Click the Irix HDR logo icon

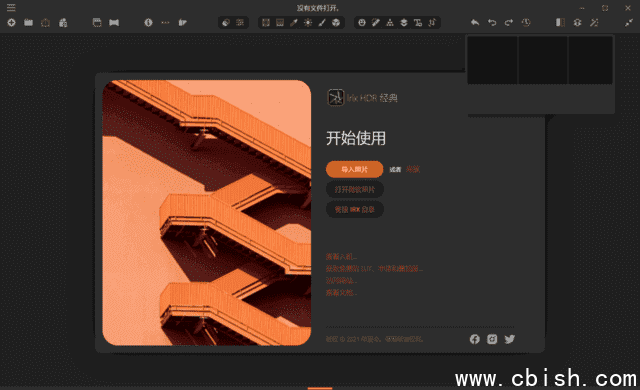336,98
